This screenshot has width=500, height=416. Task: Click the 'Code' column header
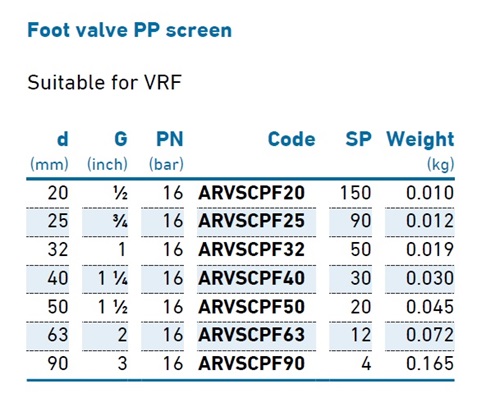[292, 139]
